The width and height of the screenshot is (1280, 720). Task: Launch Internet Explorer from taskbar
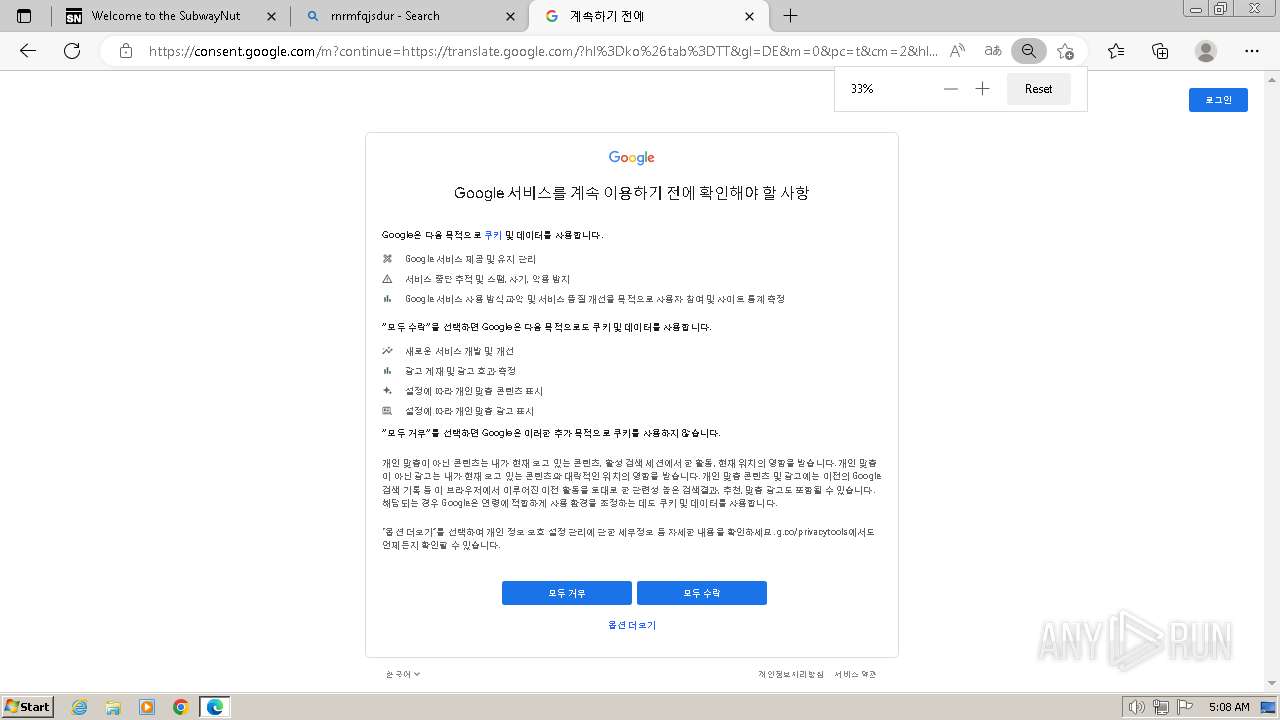80,707
